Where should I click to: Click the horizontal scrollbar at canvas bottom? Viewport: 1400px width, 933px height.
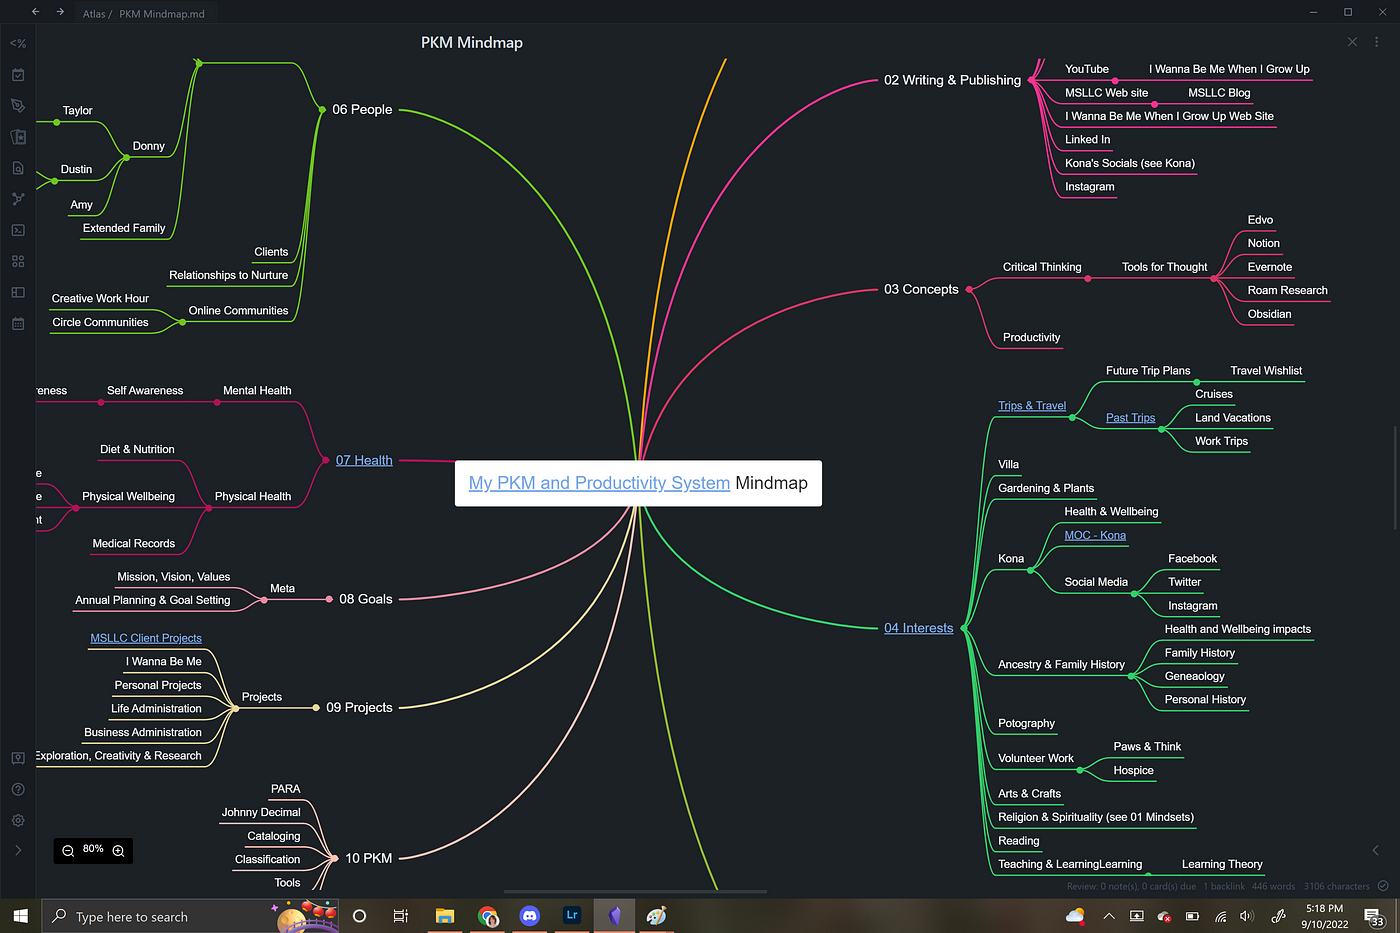pos(635,891)
